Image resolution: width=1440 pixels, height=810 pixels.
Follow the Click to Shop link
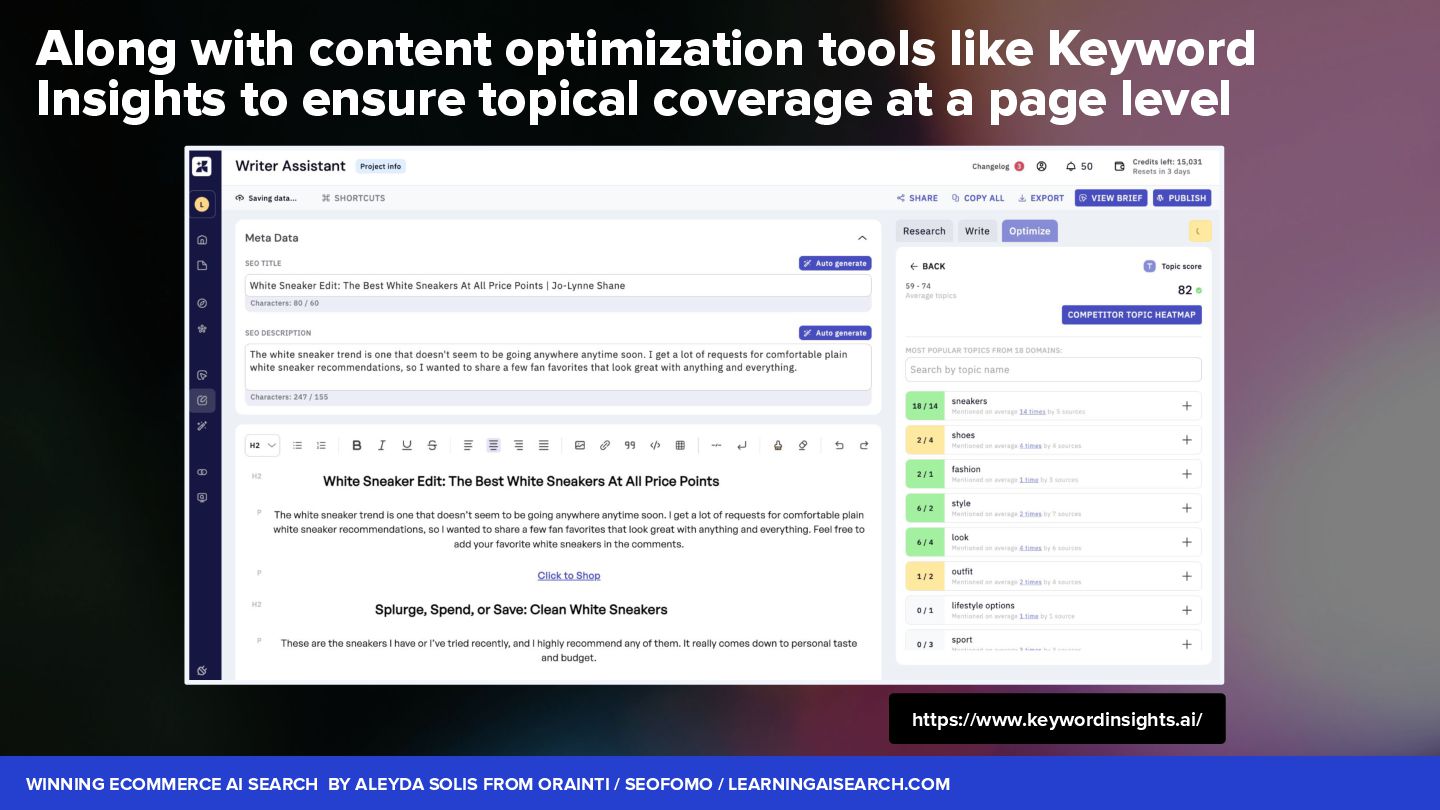coord(569,575)
